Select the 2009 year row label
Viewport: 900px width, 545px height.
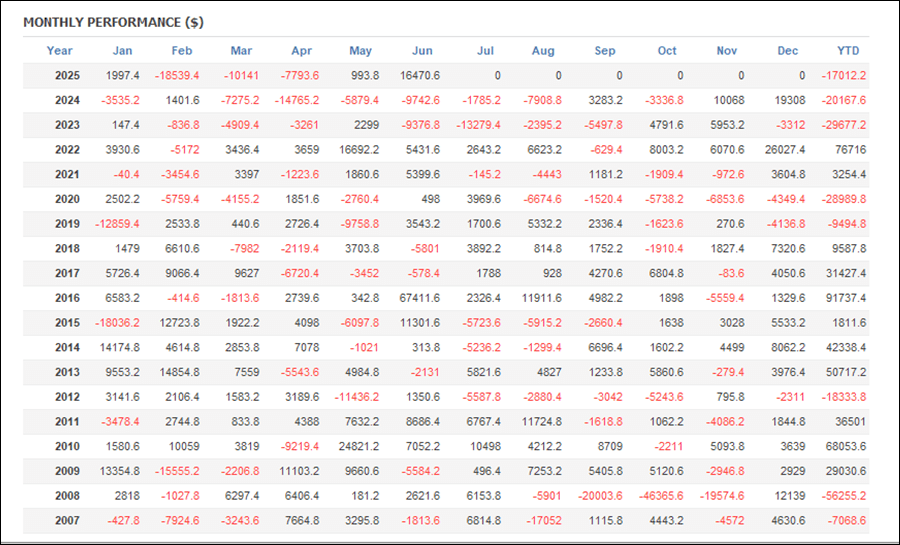point(67,470)
